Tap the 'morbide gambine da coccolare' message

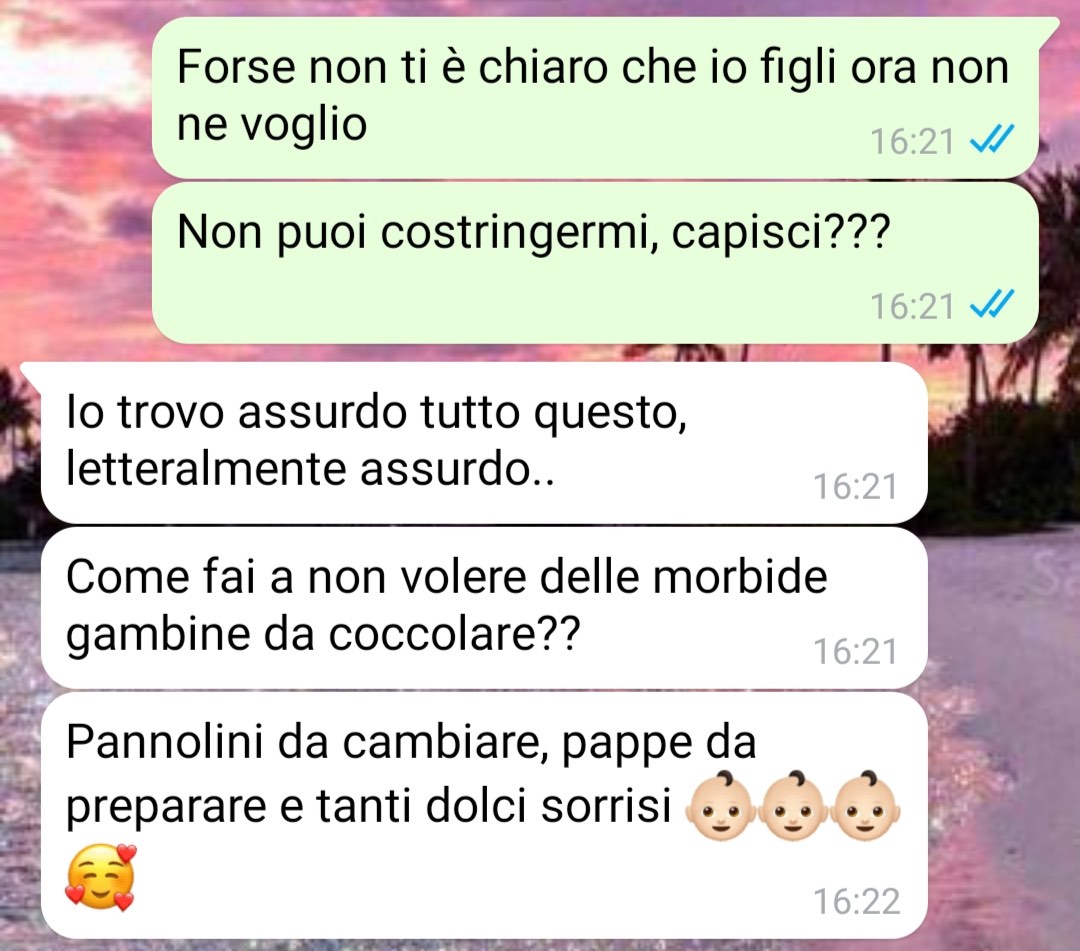(484, 608)
